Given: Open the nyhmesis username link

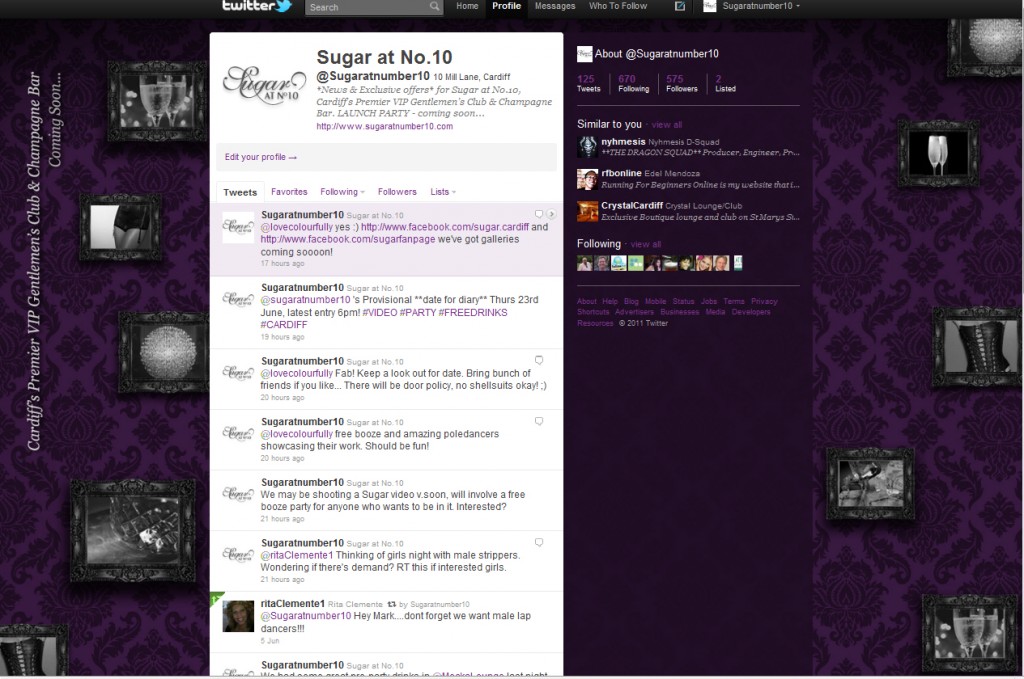Looking at the screenshot, I should 623,142.
